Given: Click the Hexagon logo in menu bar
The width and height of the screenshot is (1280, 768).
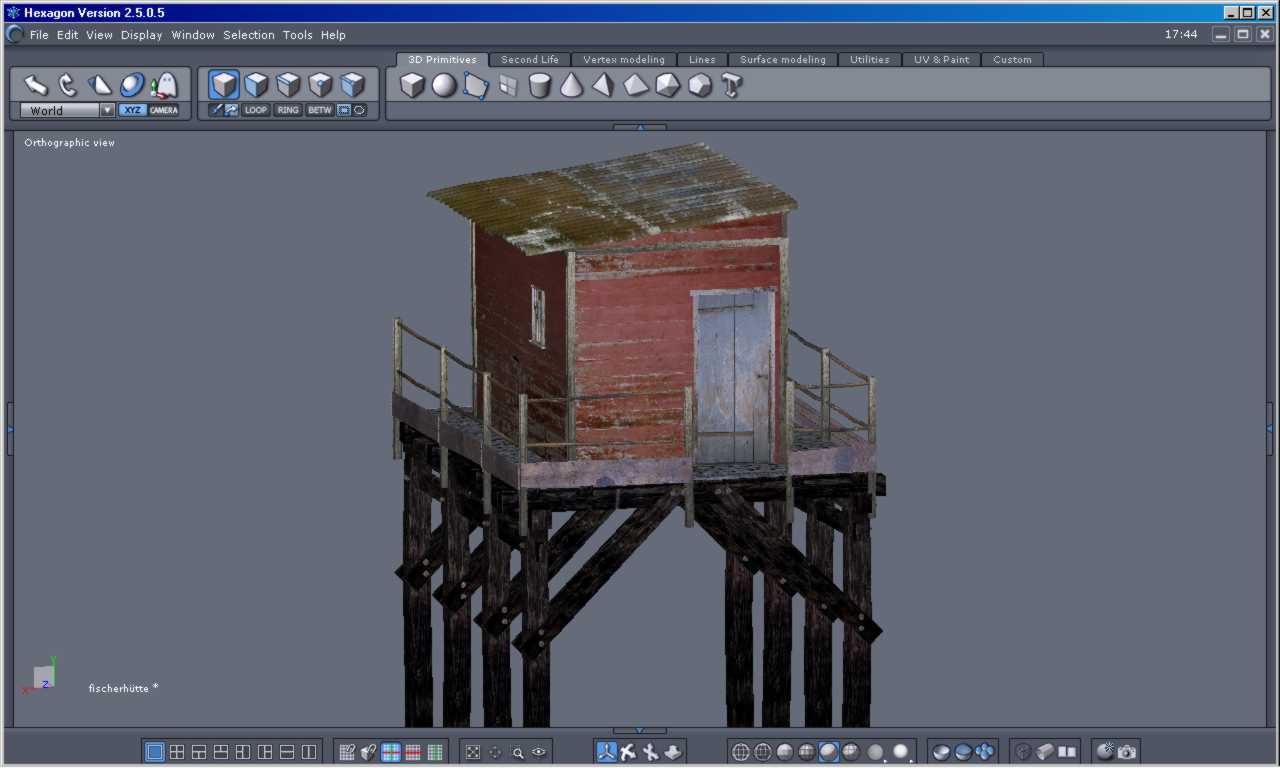Looking at the screenshot, I should pyautogui.click(x=15, y=34).
